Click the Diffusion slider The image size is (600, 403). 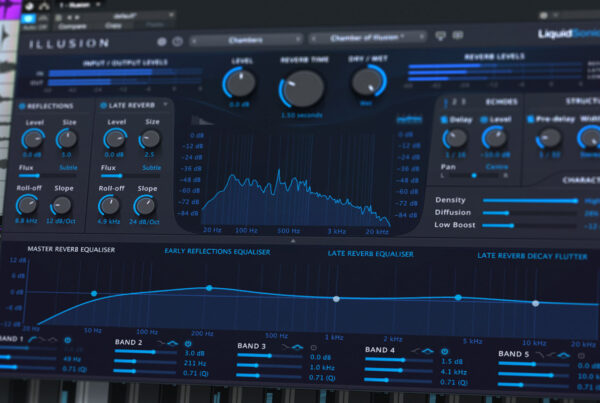coord(530,213)
